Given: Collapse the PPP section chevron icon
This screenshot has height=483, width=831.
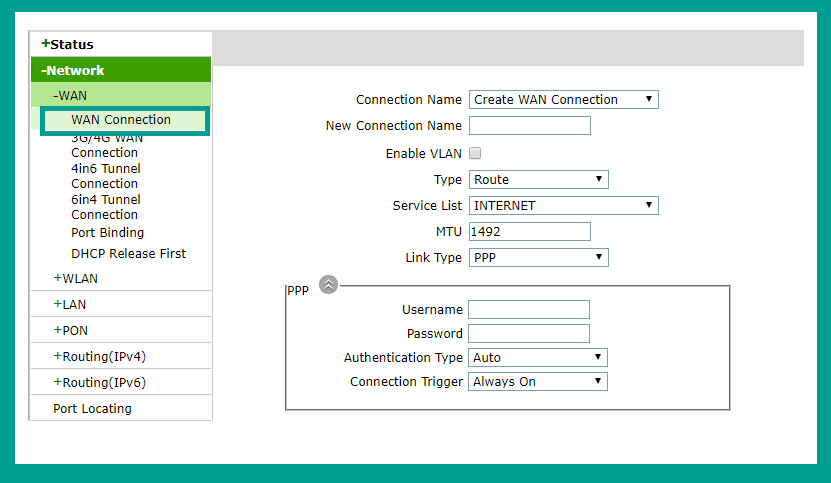Looking at the screenshot, I should [328, 285].
